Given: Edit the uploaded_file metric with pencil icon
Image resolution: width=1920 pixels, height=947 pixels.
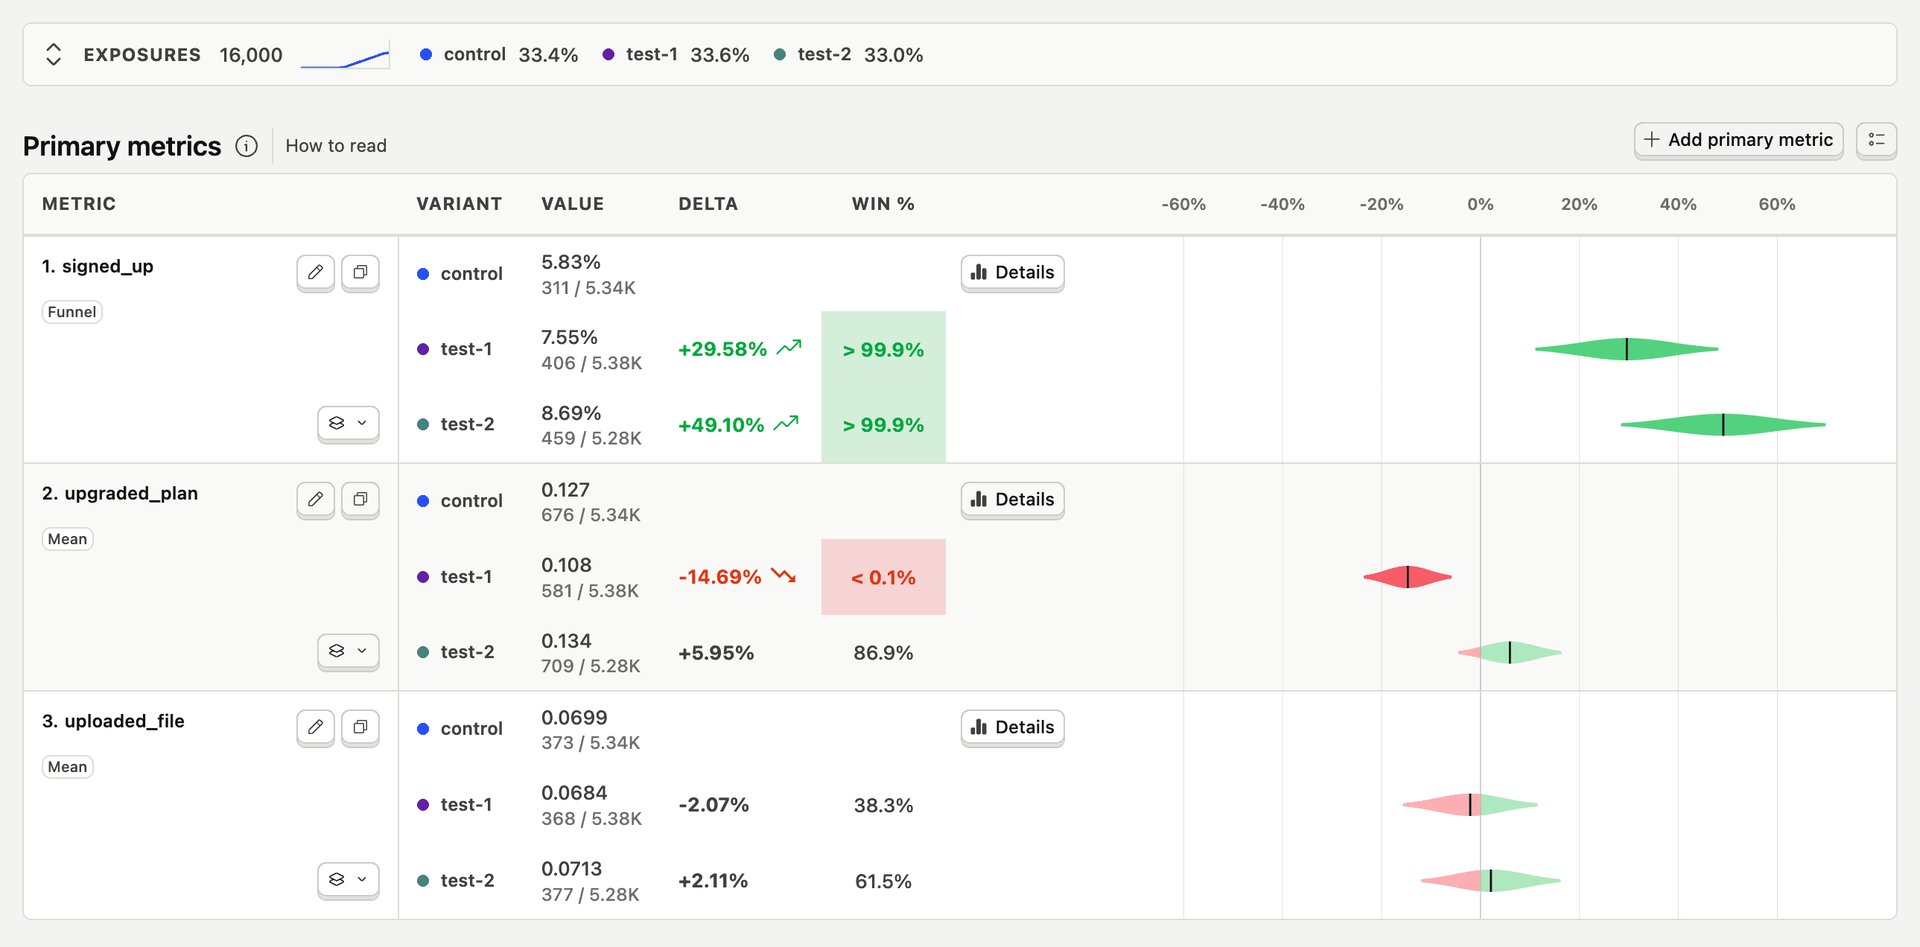Looking at the screenshot, I should 315,727.
